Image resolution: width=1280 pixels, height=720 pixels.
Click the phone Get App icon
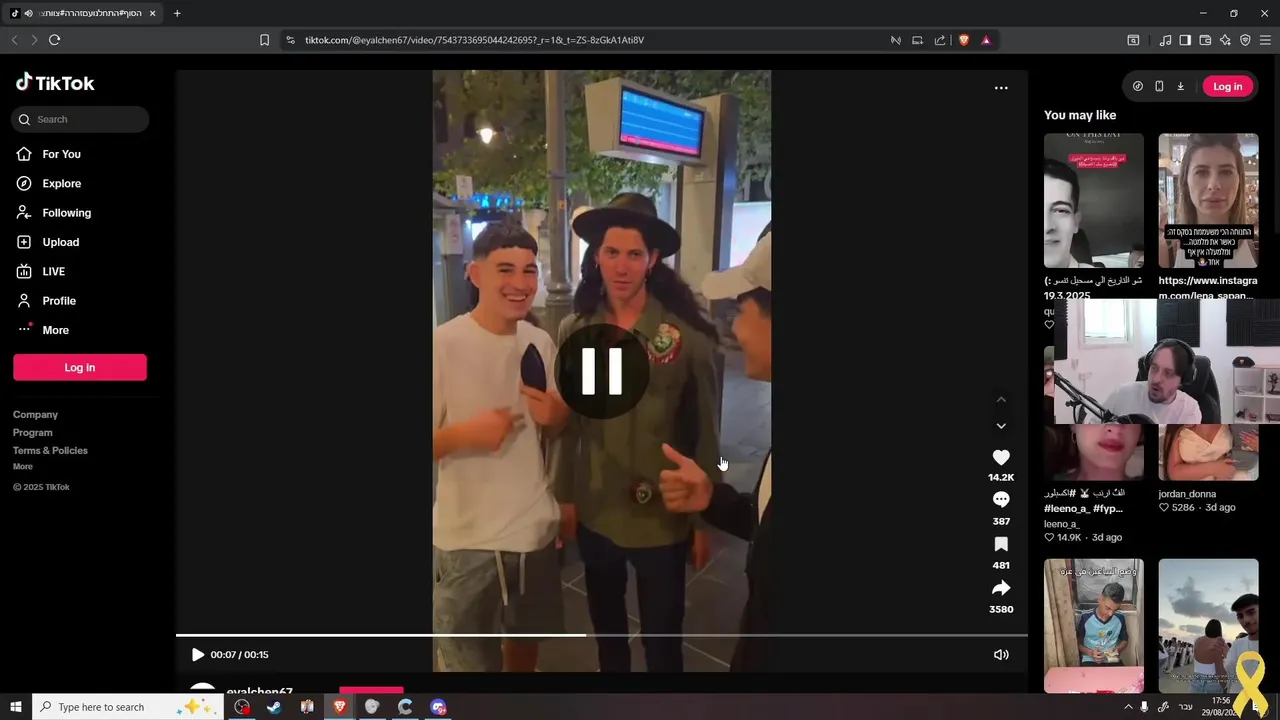pos(1159,86)
